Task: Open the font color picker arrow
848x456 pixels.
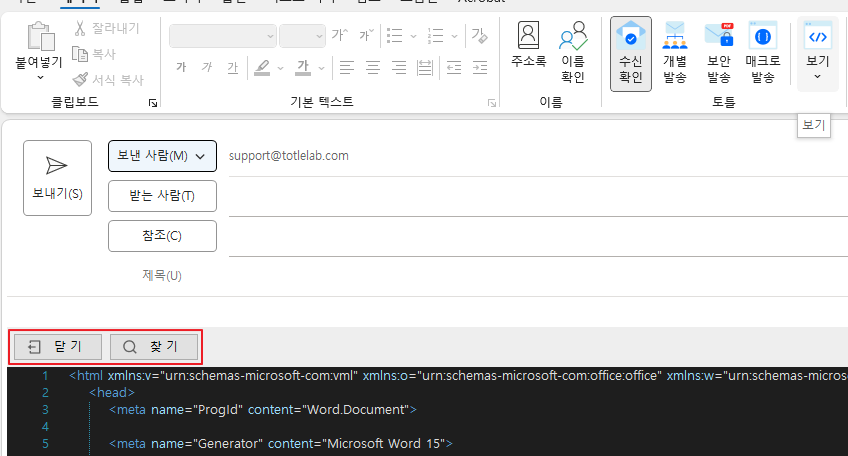Action: tap(323, 68)
